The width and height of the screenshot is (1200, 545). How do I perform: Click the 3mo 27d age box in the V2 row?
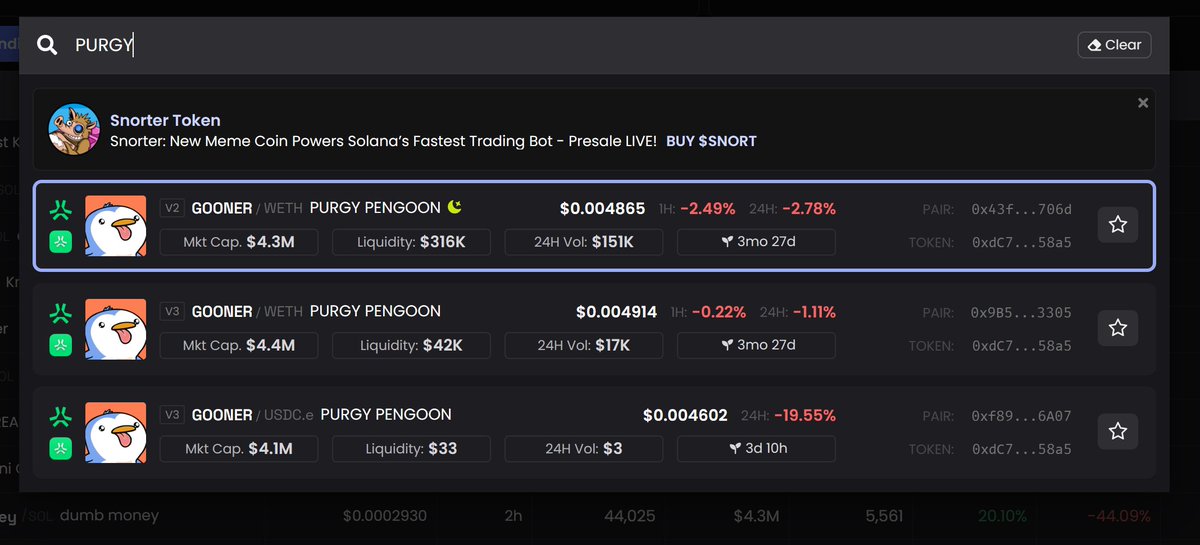[x=756, y=242]
